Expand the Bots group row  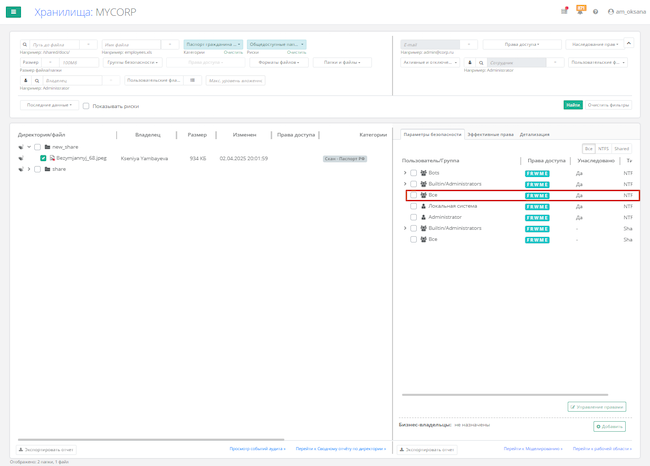coord(405,173)
